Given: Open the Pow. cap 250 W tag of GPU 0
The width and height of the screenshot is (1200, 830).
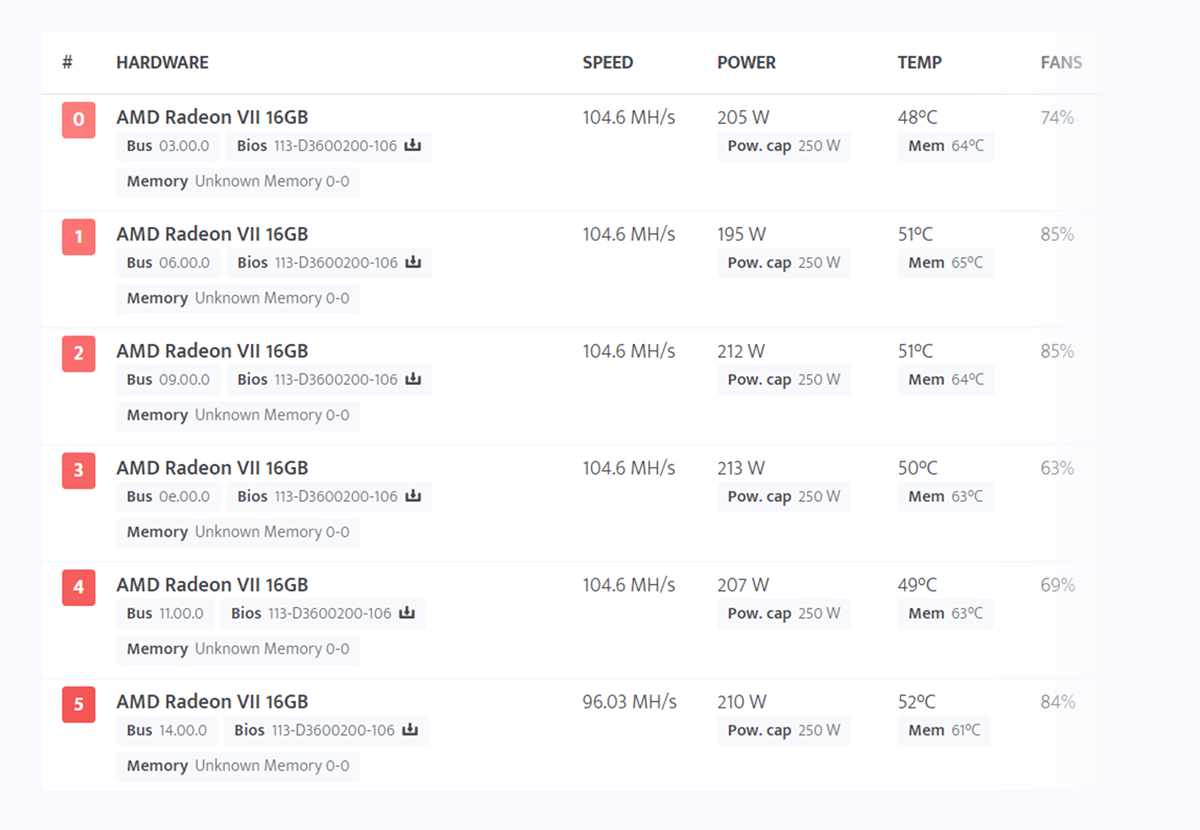Looking at the screenshot, I should click(x=784, y=146).
